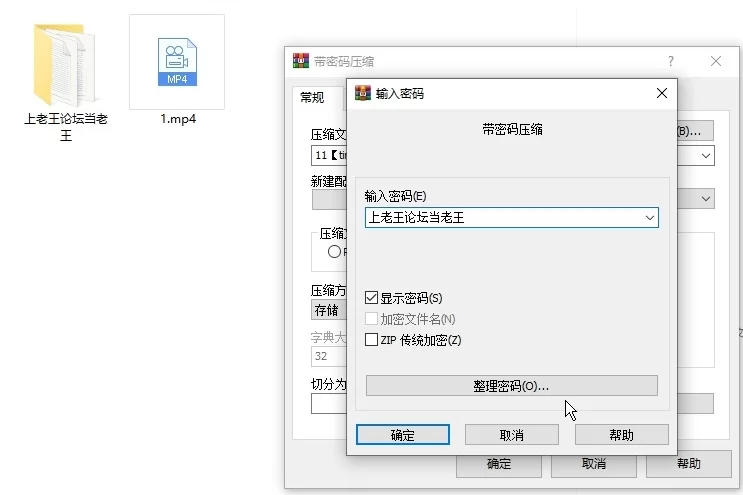The height and width of the screenshot is (495, 743).
Task: Click the ? help icon in 带密码压缩 title bar
Action: (671, 61)
